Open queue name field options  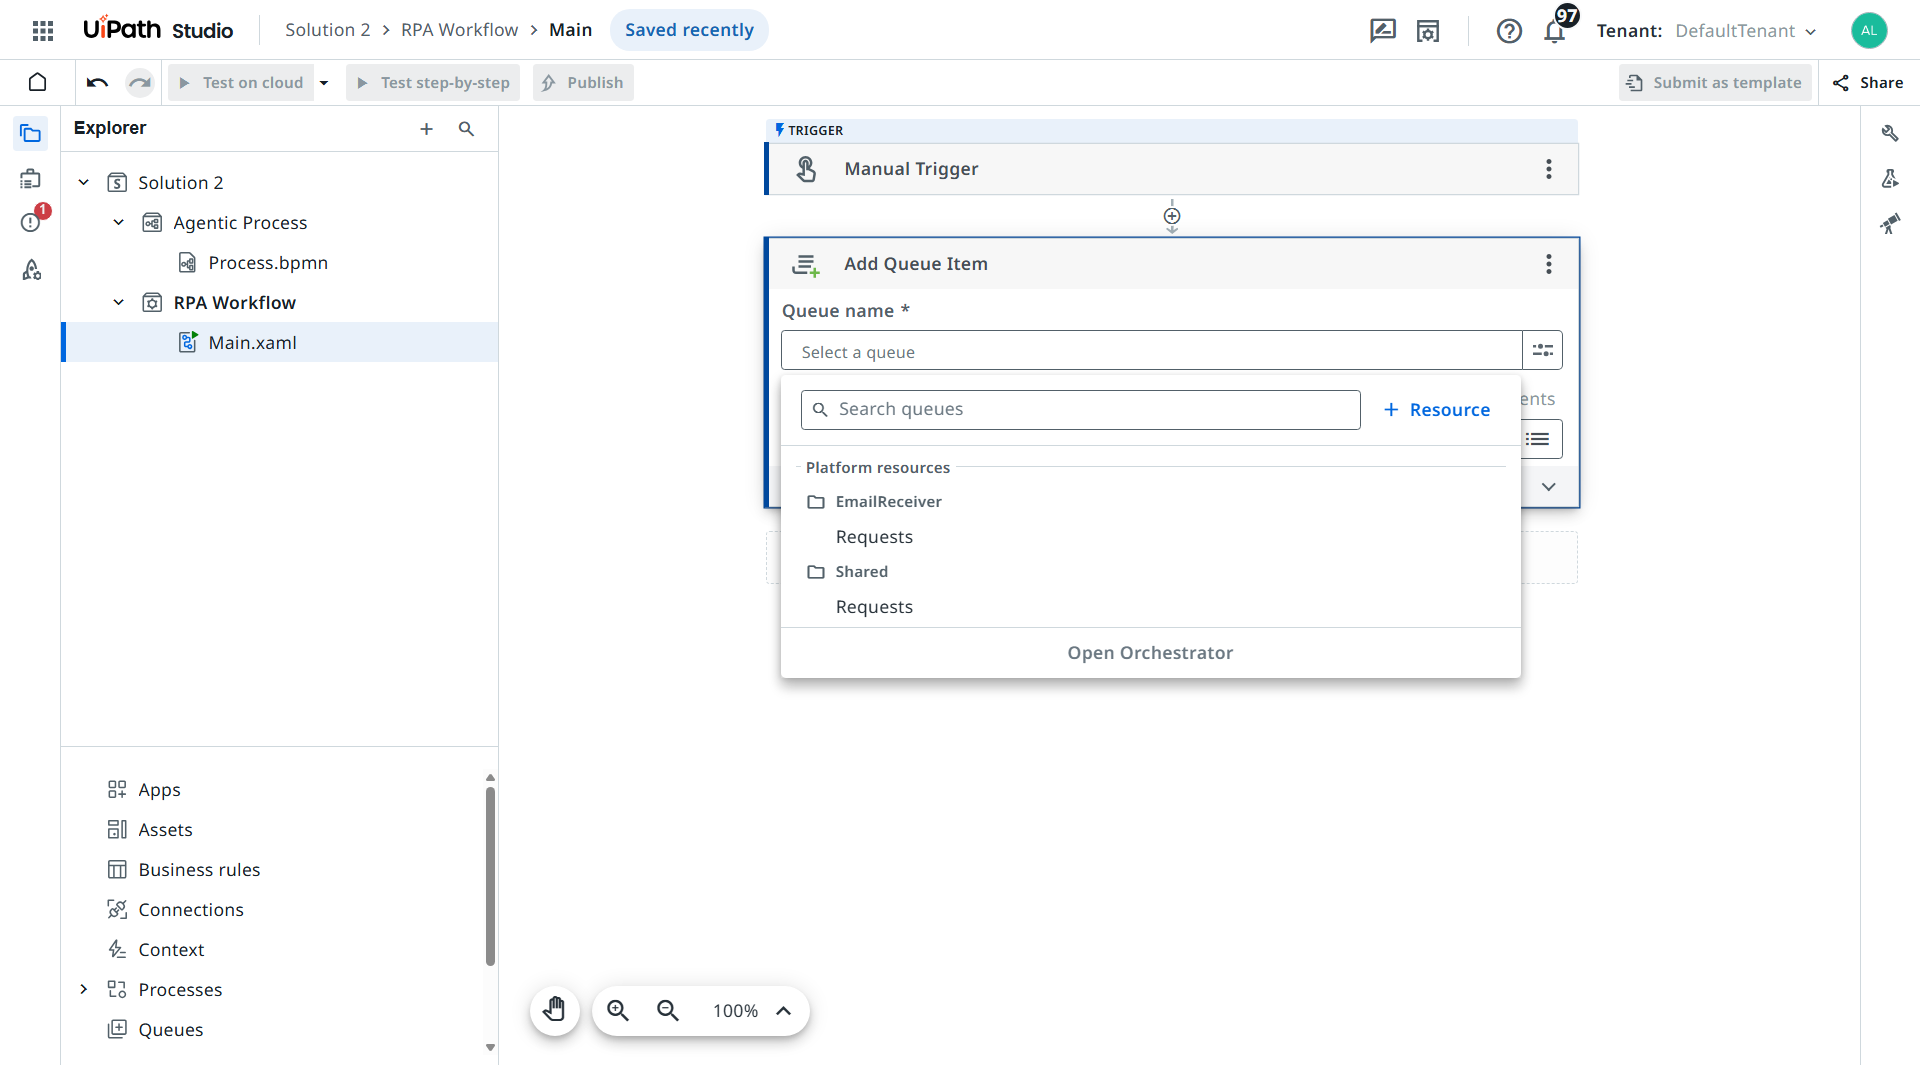point(1543,350)
